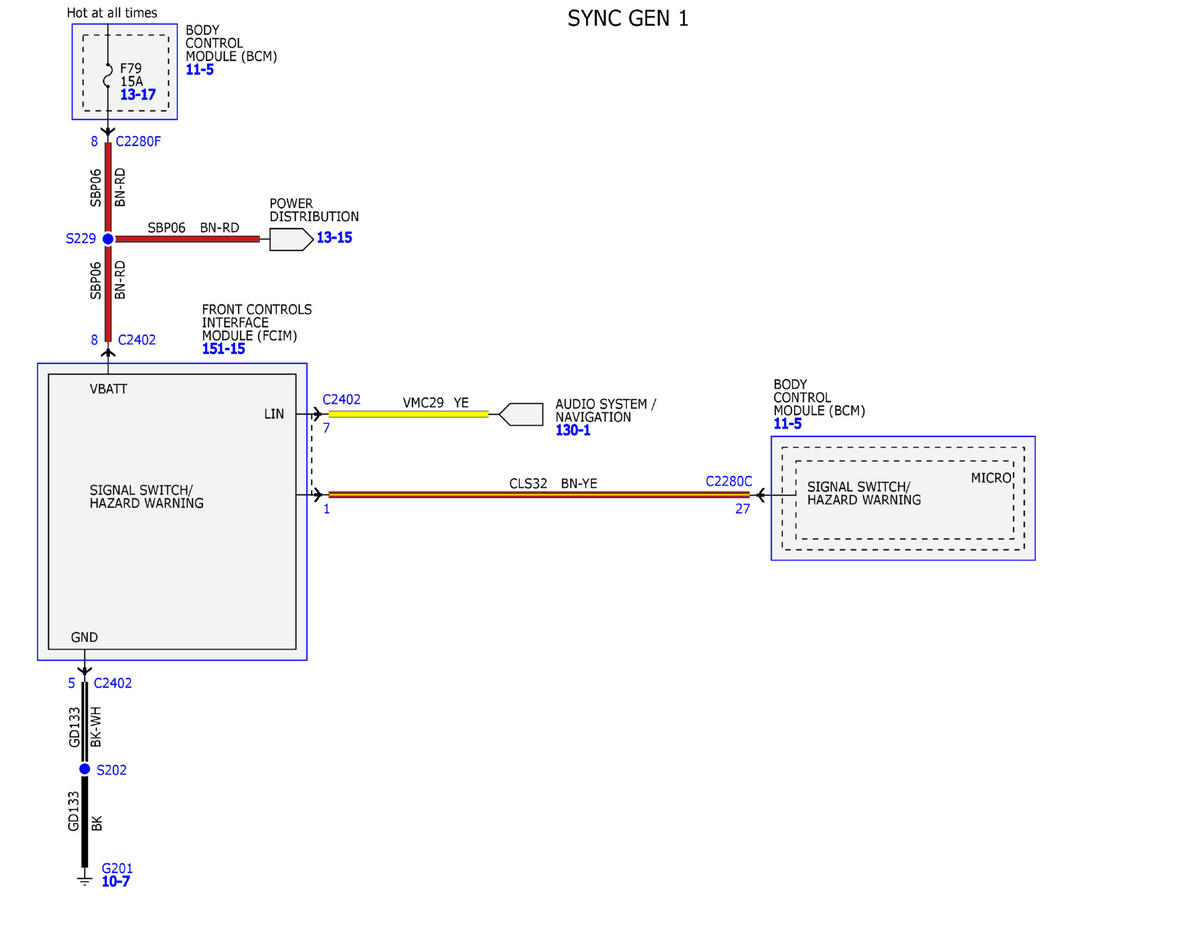Select the horizontal SBP06 BN-RD wire to Power Distribution
Screen dimensions: 1200x927
click(x=187, y=239)
